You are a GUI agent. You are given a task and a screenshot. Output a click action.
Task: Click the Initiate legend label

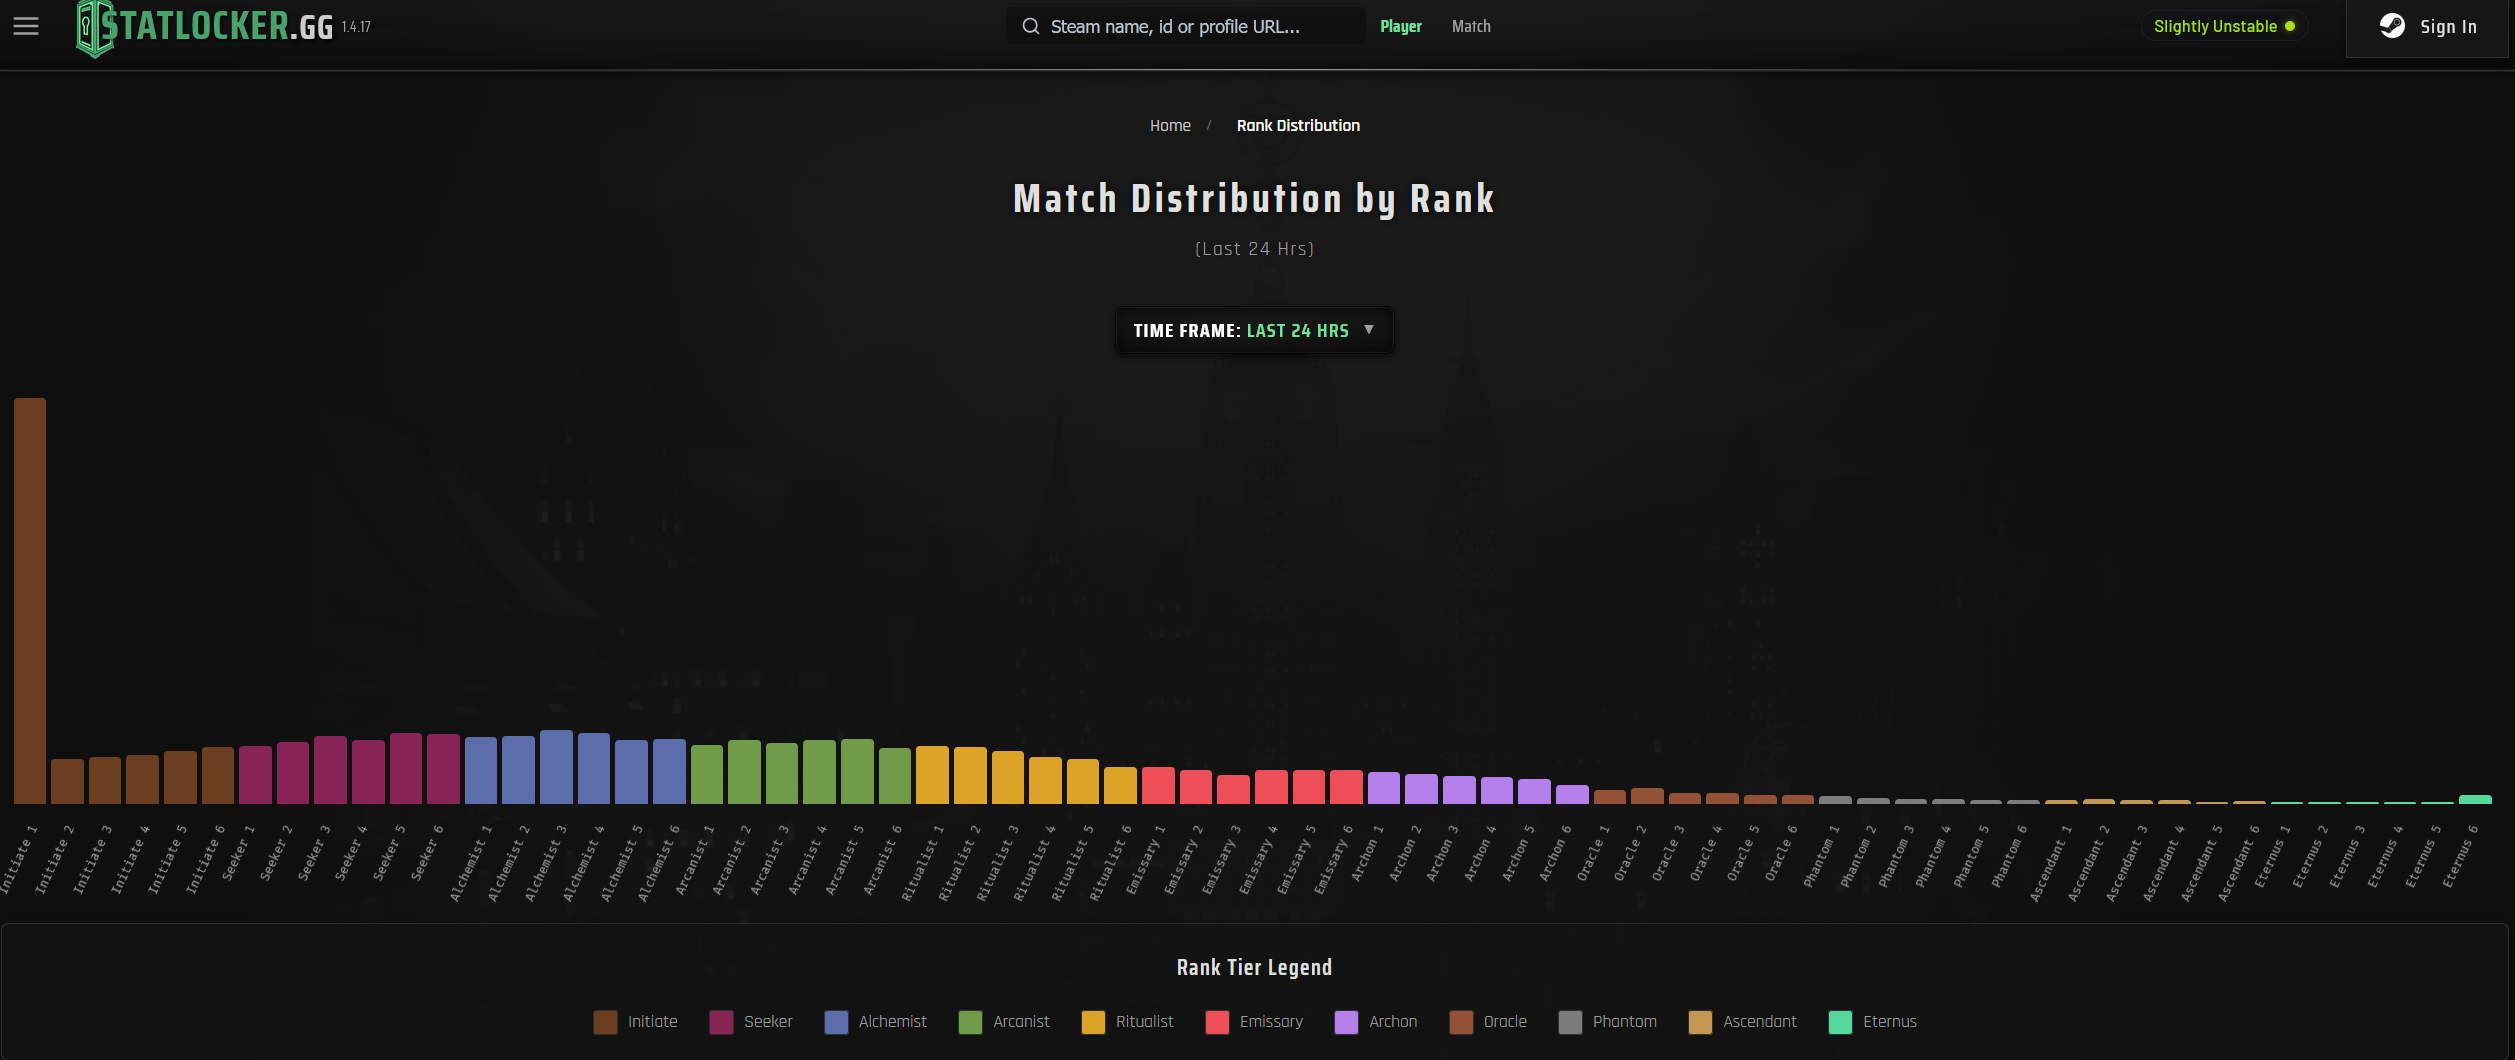(652, 1022)
